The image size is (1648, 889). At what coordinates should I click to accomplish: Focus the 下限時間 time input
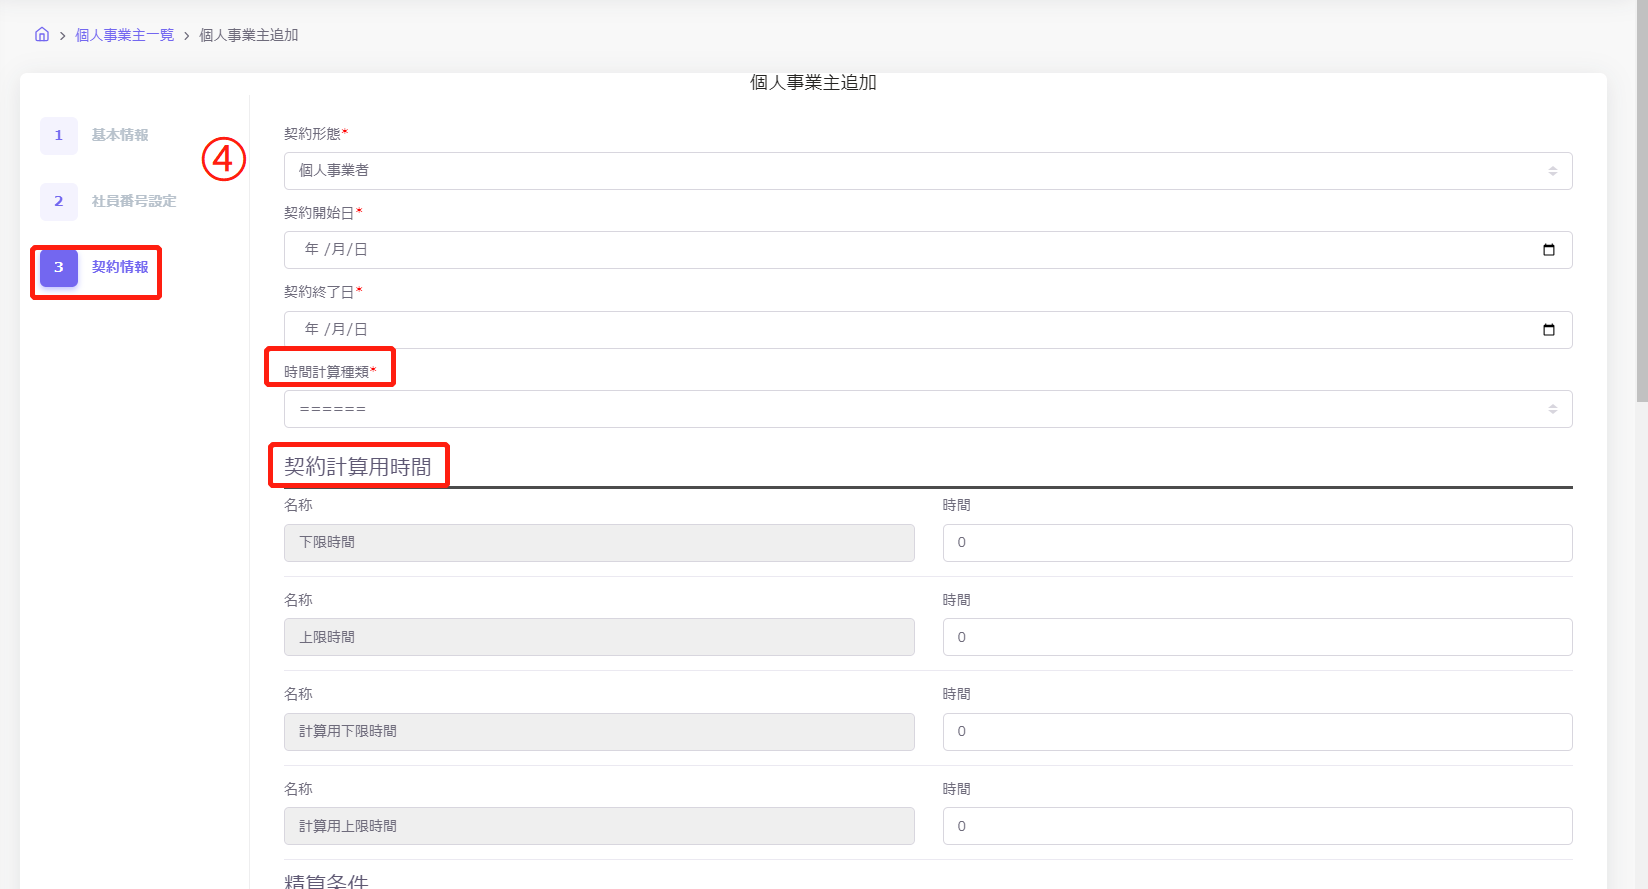pyautogui.click(x=1257, y=543)
